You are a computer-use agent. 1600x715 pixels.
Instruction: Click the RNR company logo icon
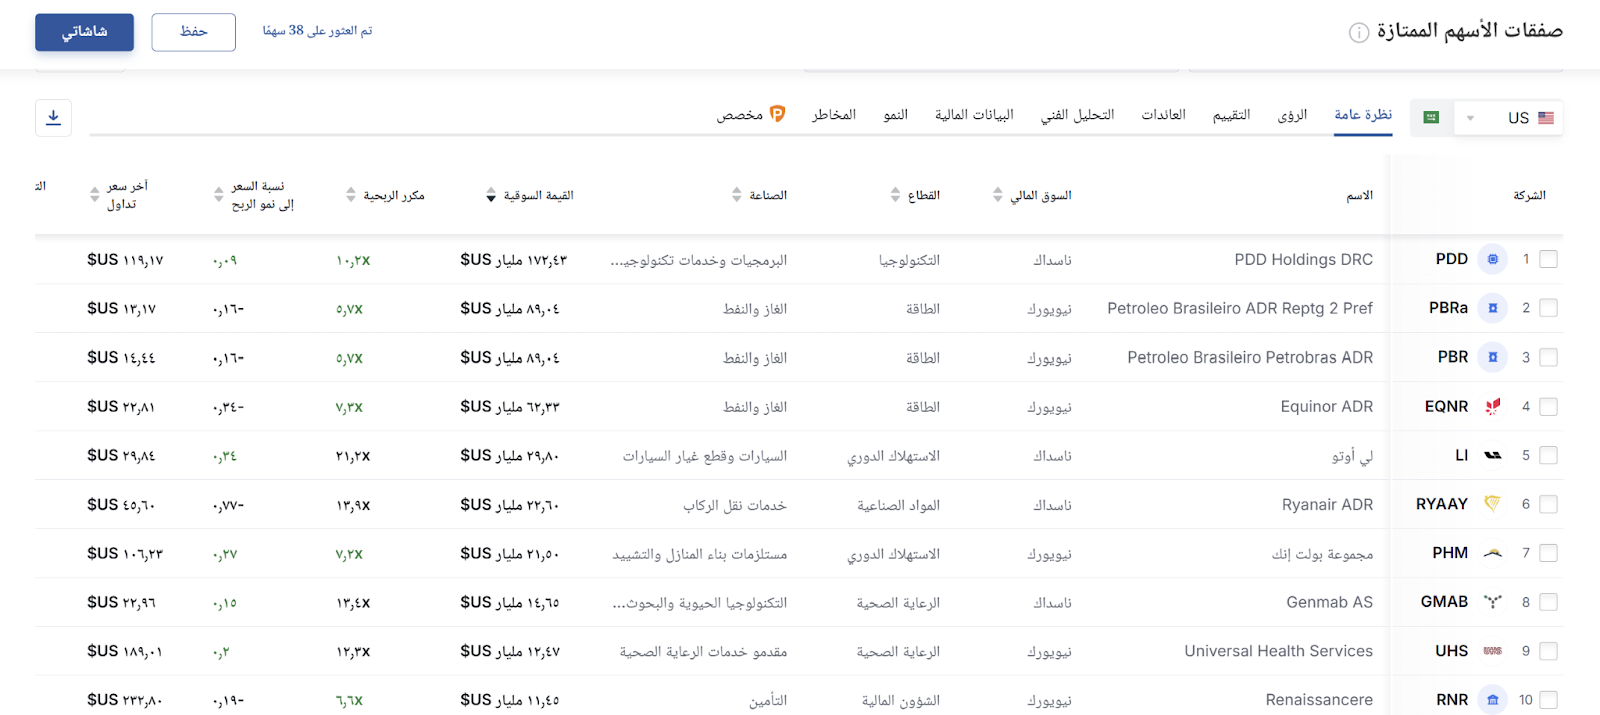(x=1493, y=700)
